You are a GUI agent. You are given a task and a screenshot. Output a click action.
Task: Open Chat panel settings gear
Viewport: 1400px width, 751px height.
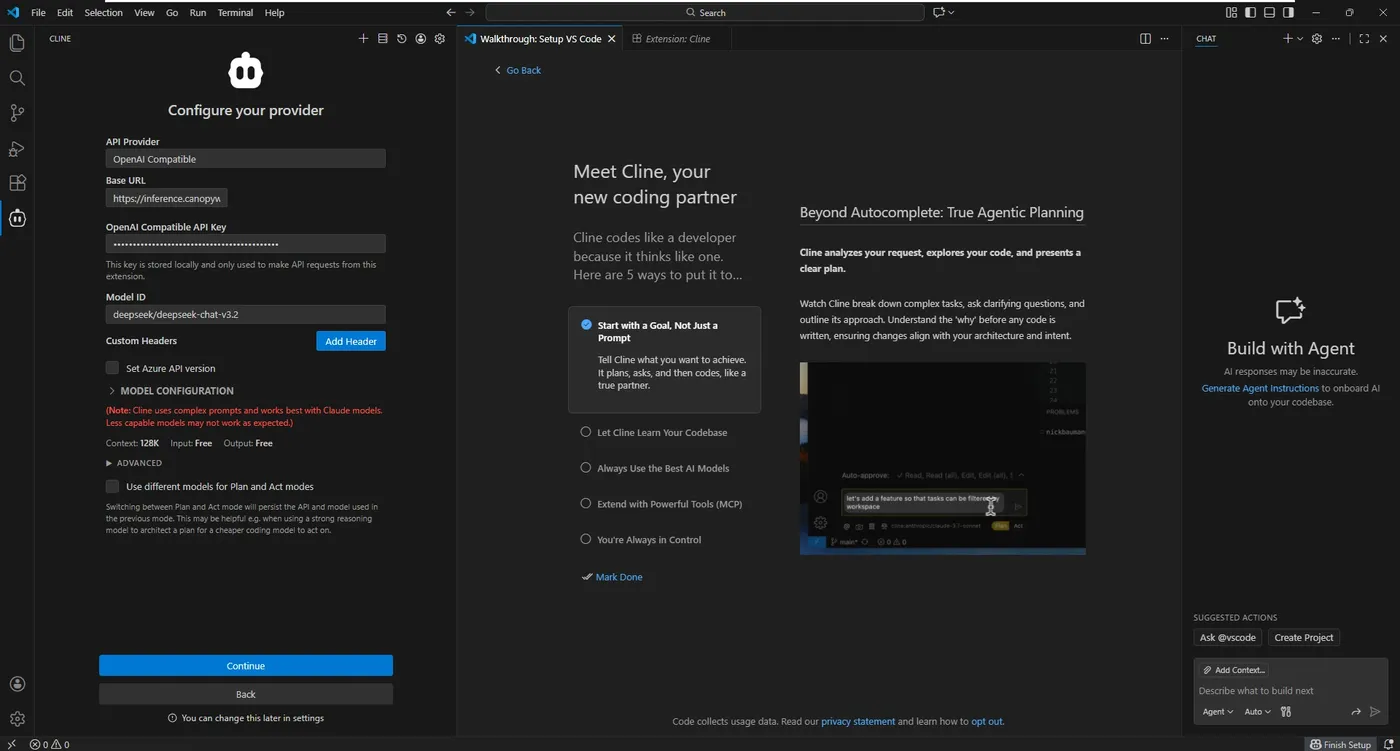pos(1317,39)
